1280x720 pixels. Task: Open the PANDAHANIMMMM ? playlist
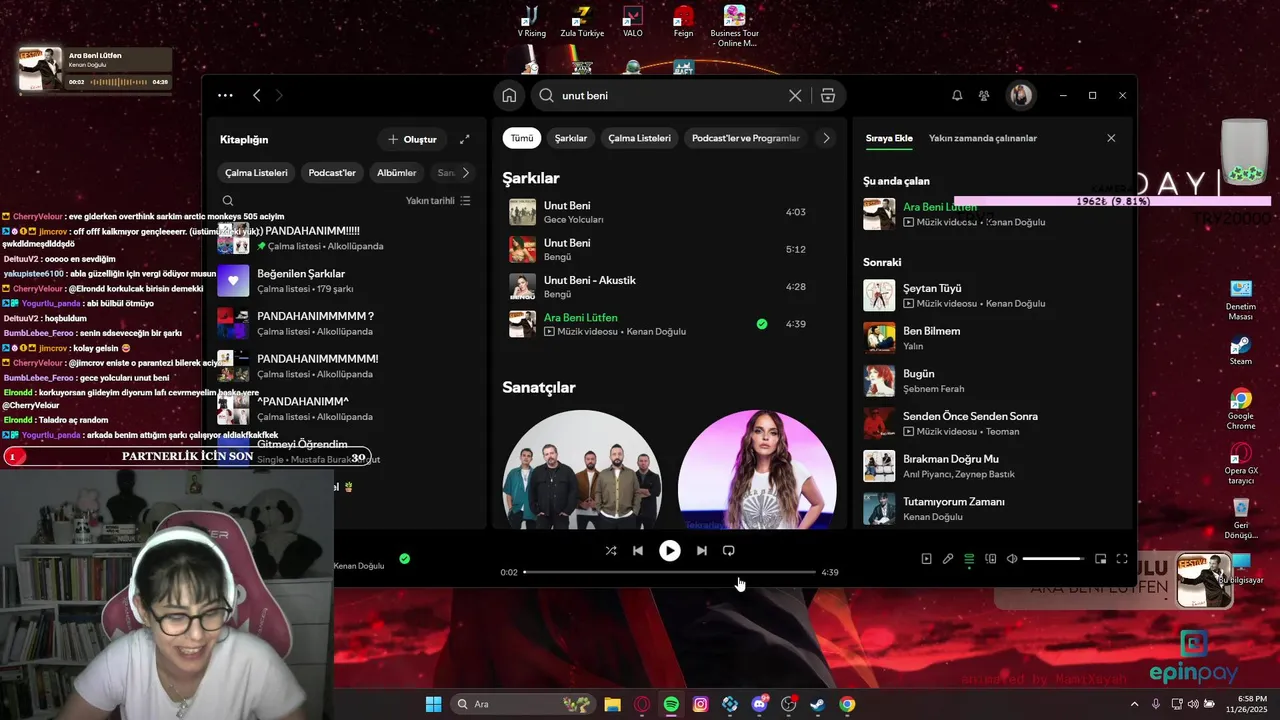[346, 323]
